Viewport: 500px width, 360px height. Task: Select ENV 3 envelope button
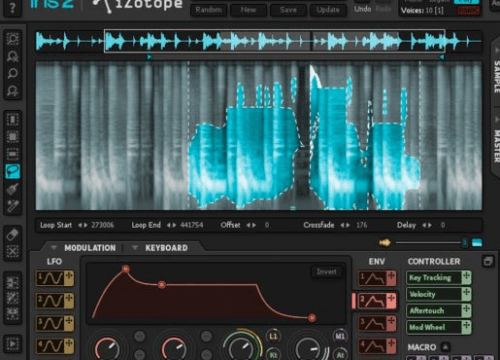(x=373, y=323)
